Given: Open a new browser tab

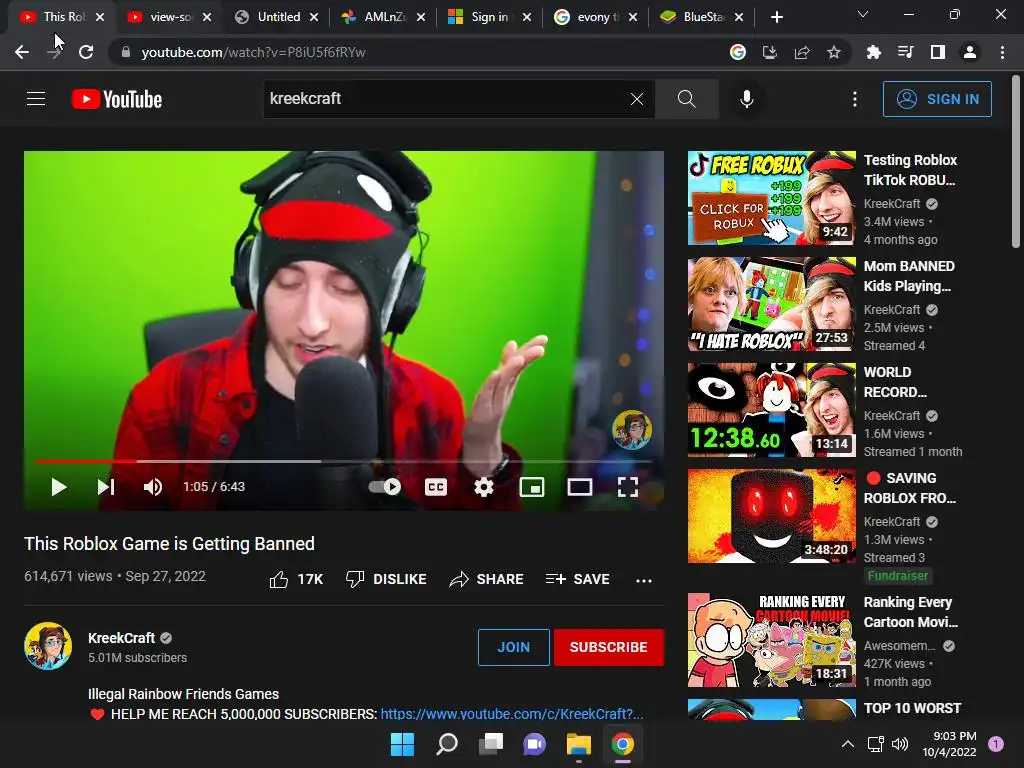Looking at the screenshot, I should pyautogui.click(x=776, y=17).
